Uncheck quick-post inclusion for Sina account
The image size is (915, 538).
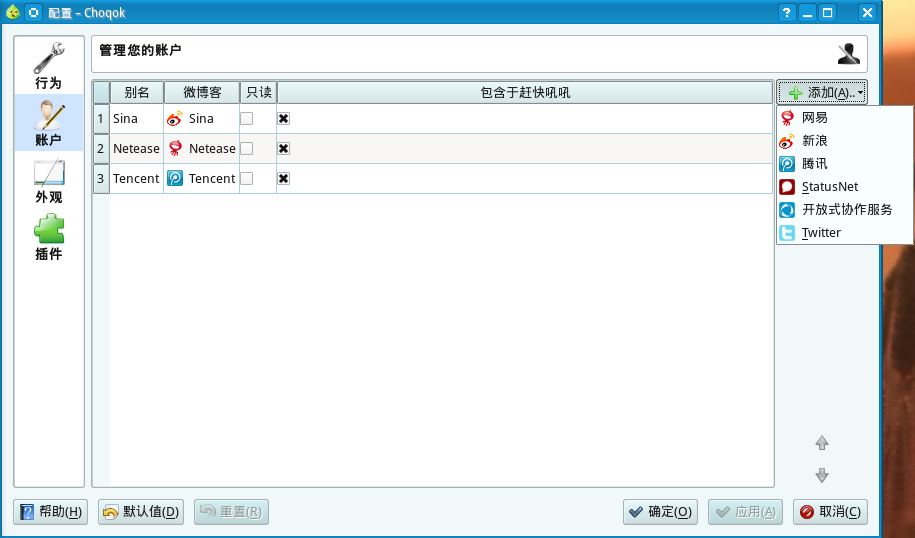click(x=284, y=118)
